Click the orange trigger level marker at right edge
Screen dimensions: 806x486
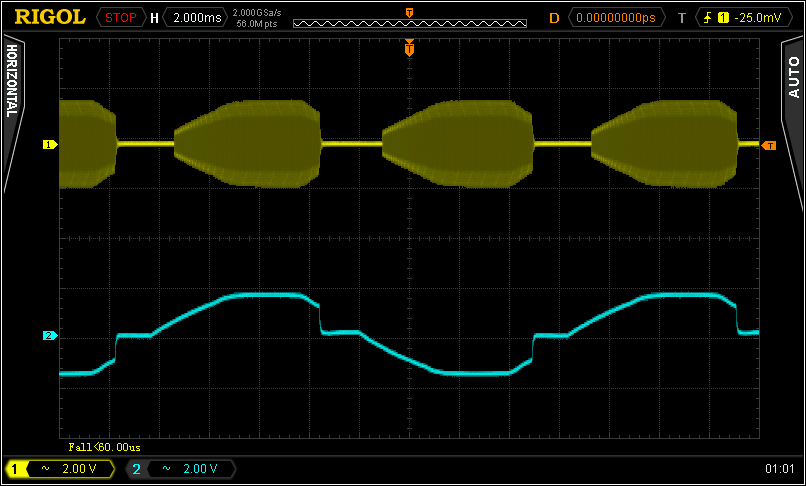coord(769,146)
